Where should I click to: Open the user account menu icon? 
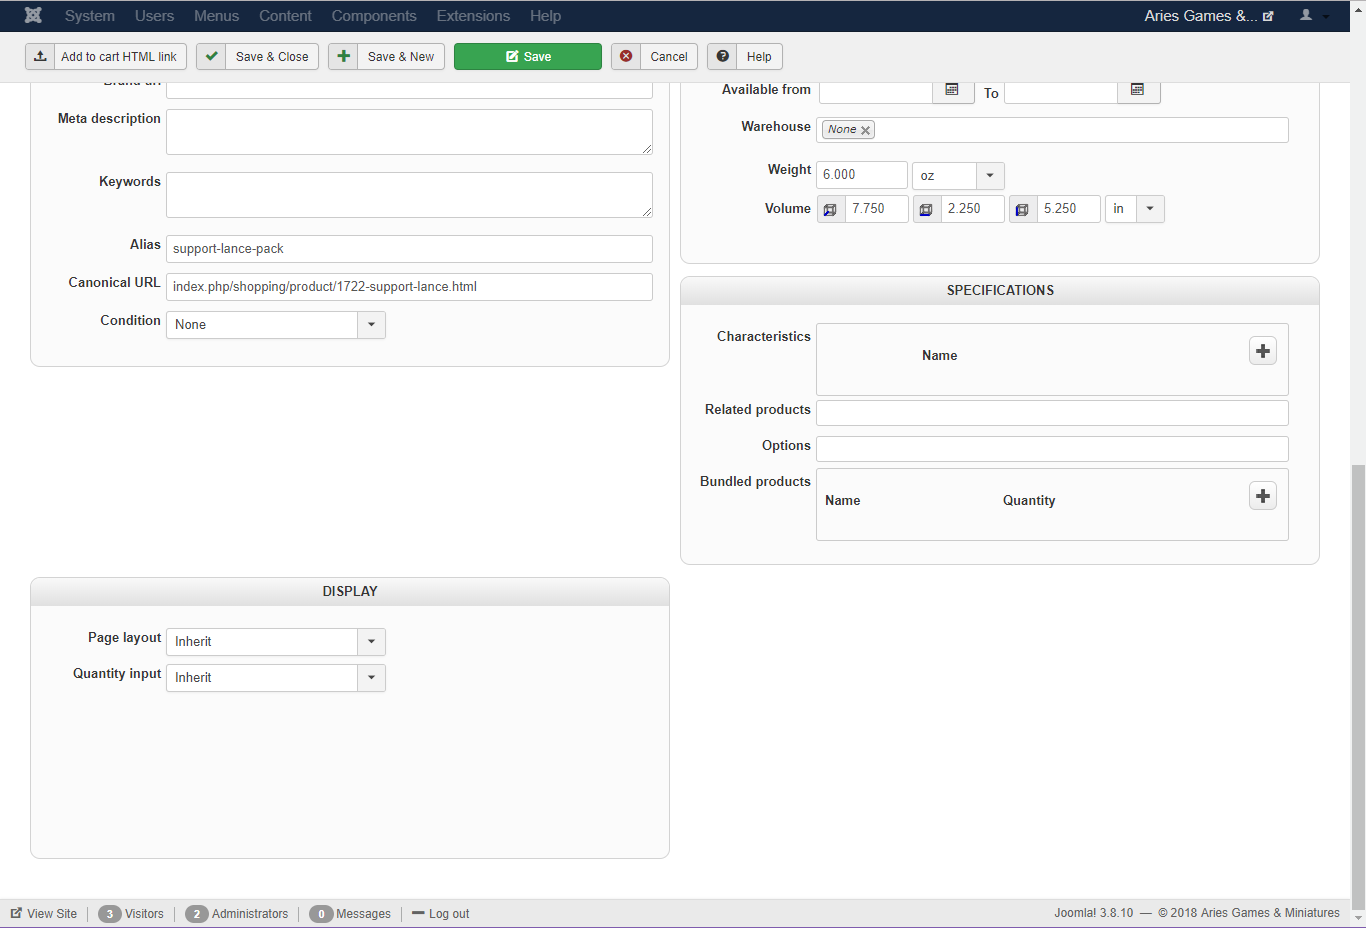click(1306, 15)
